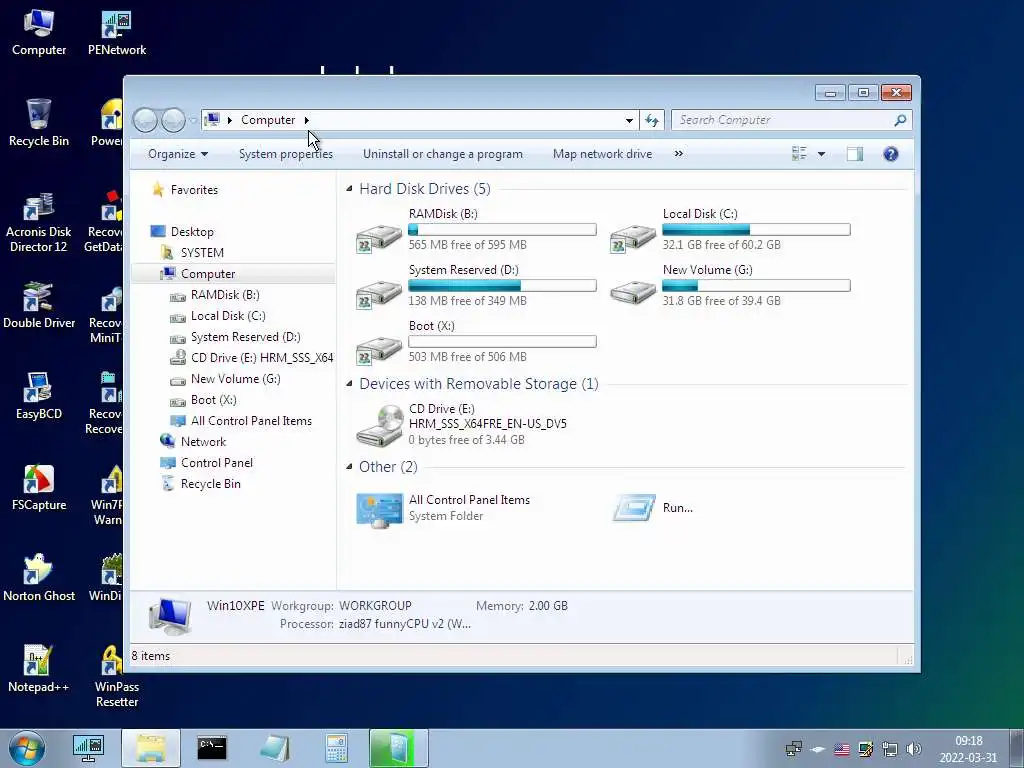Open the address bar history dropdown arrow
1024x768 pixels.
pos(629,120)
